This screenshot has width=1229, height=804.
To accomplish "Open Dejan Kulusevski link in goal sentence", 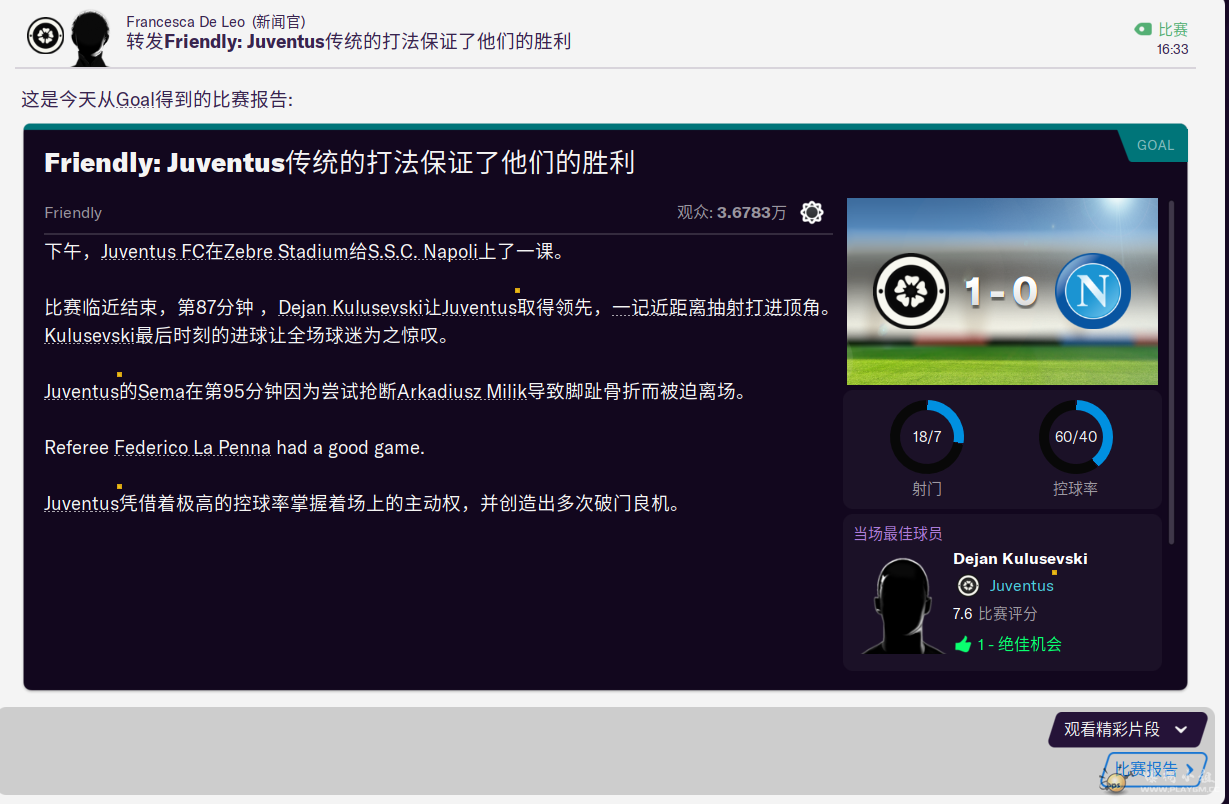I will [x=352, y=308].
